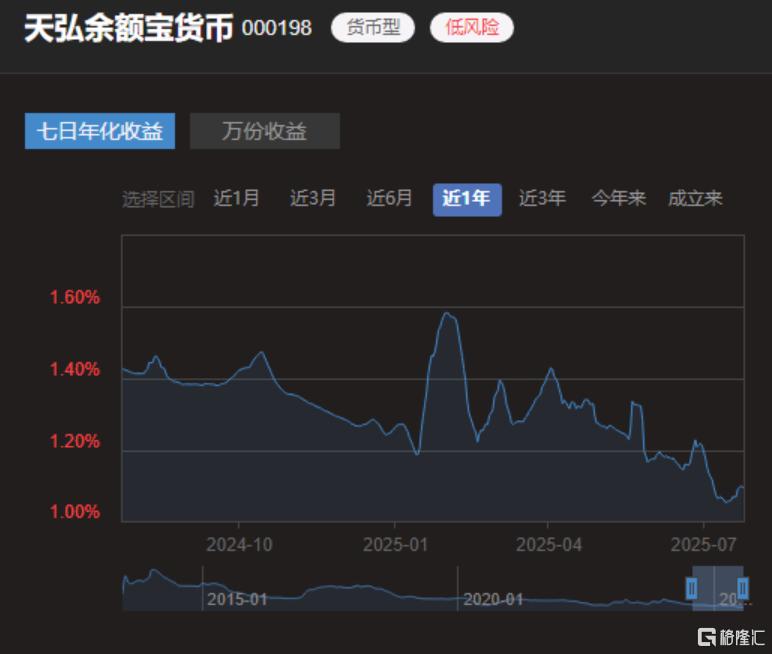Click the 2025-01 date axis label
The image size is (772, 654).
(x=395, y=545)
